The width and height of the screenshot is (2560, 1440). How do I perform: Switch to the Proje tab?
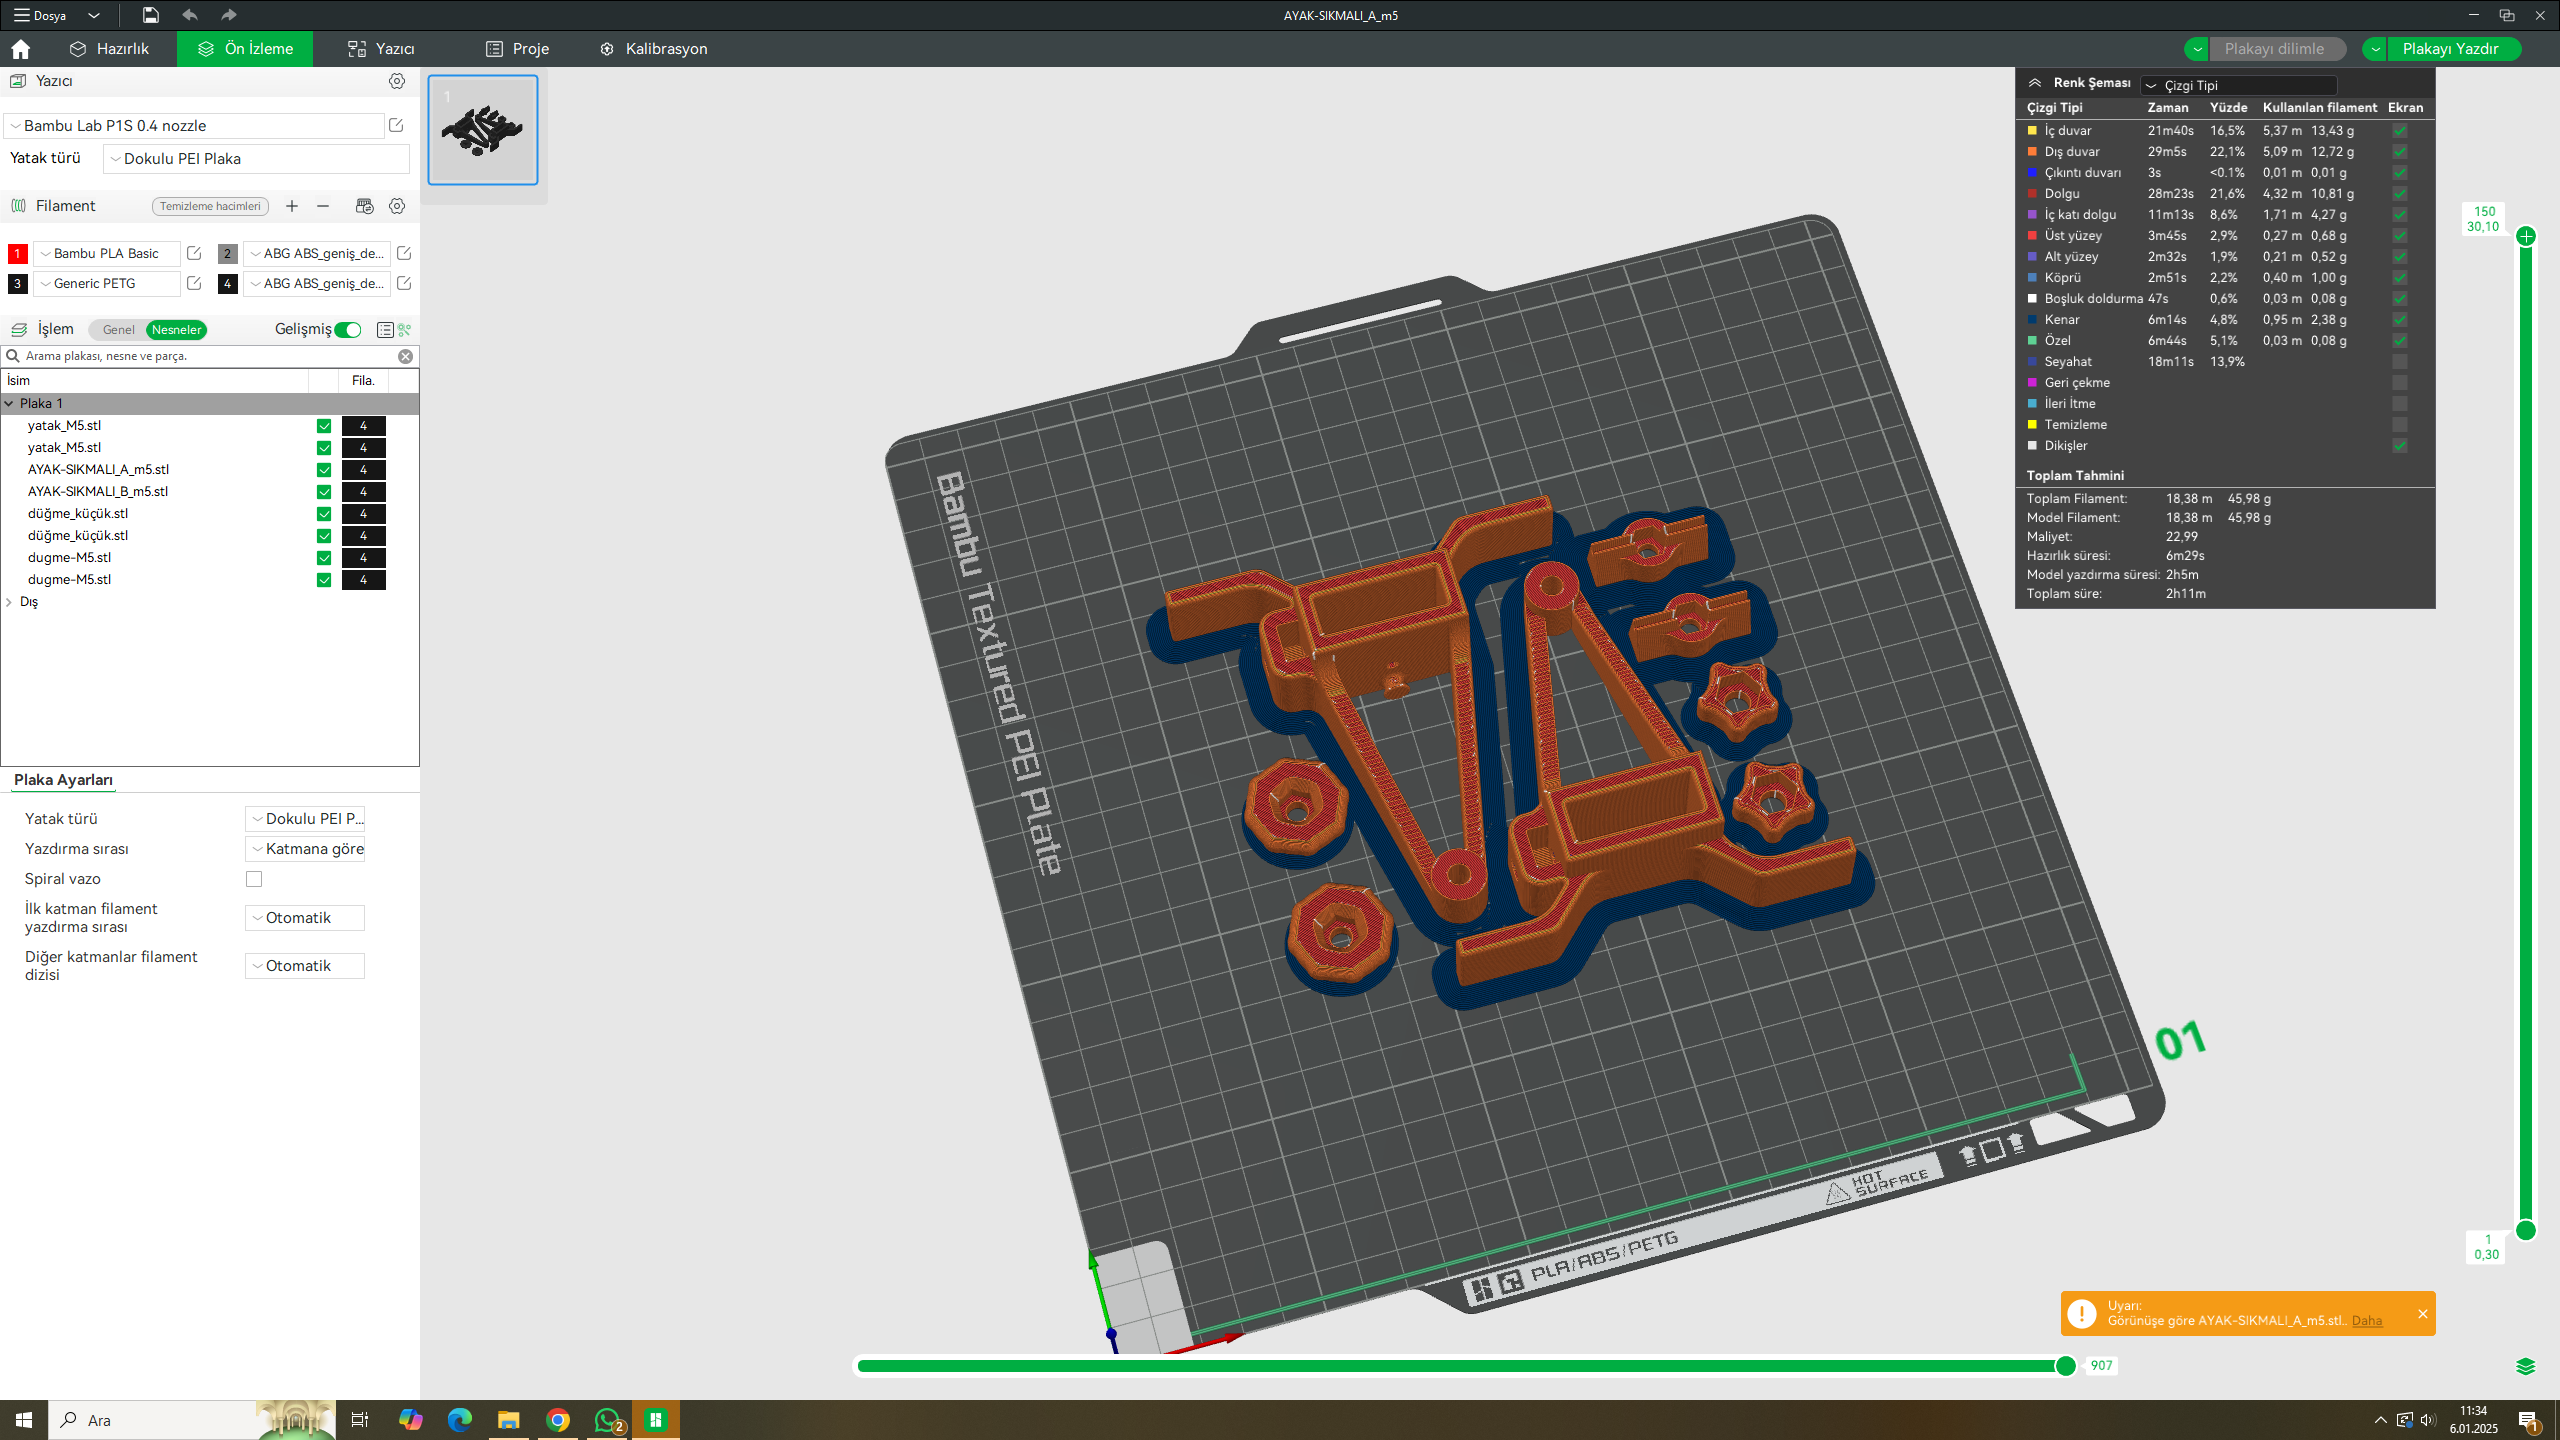[518, 49]
